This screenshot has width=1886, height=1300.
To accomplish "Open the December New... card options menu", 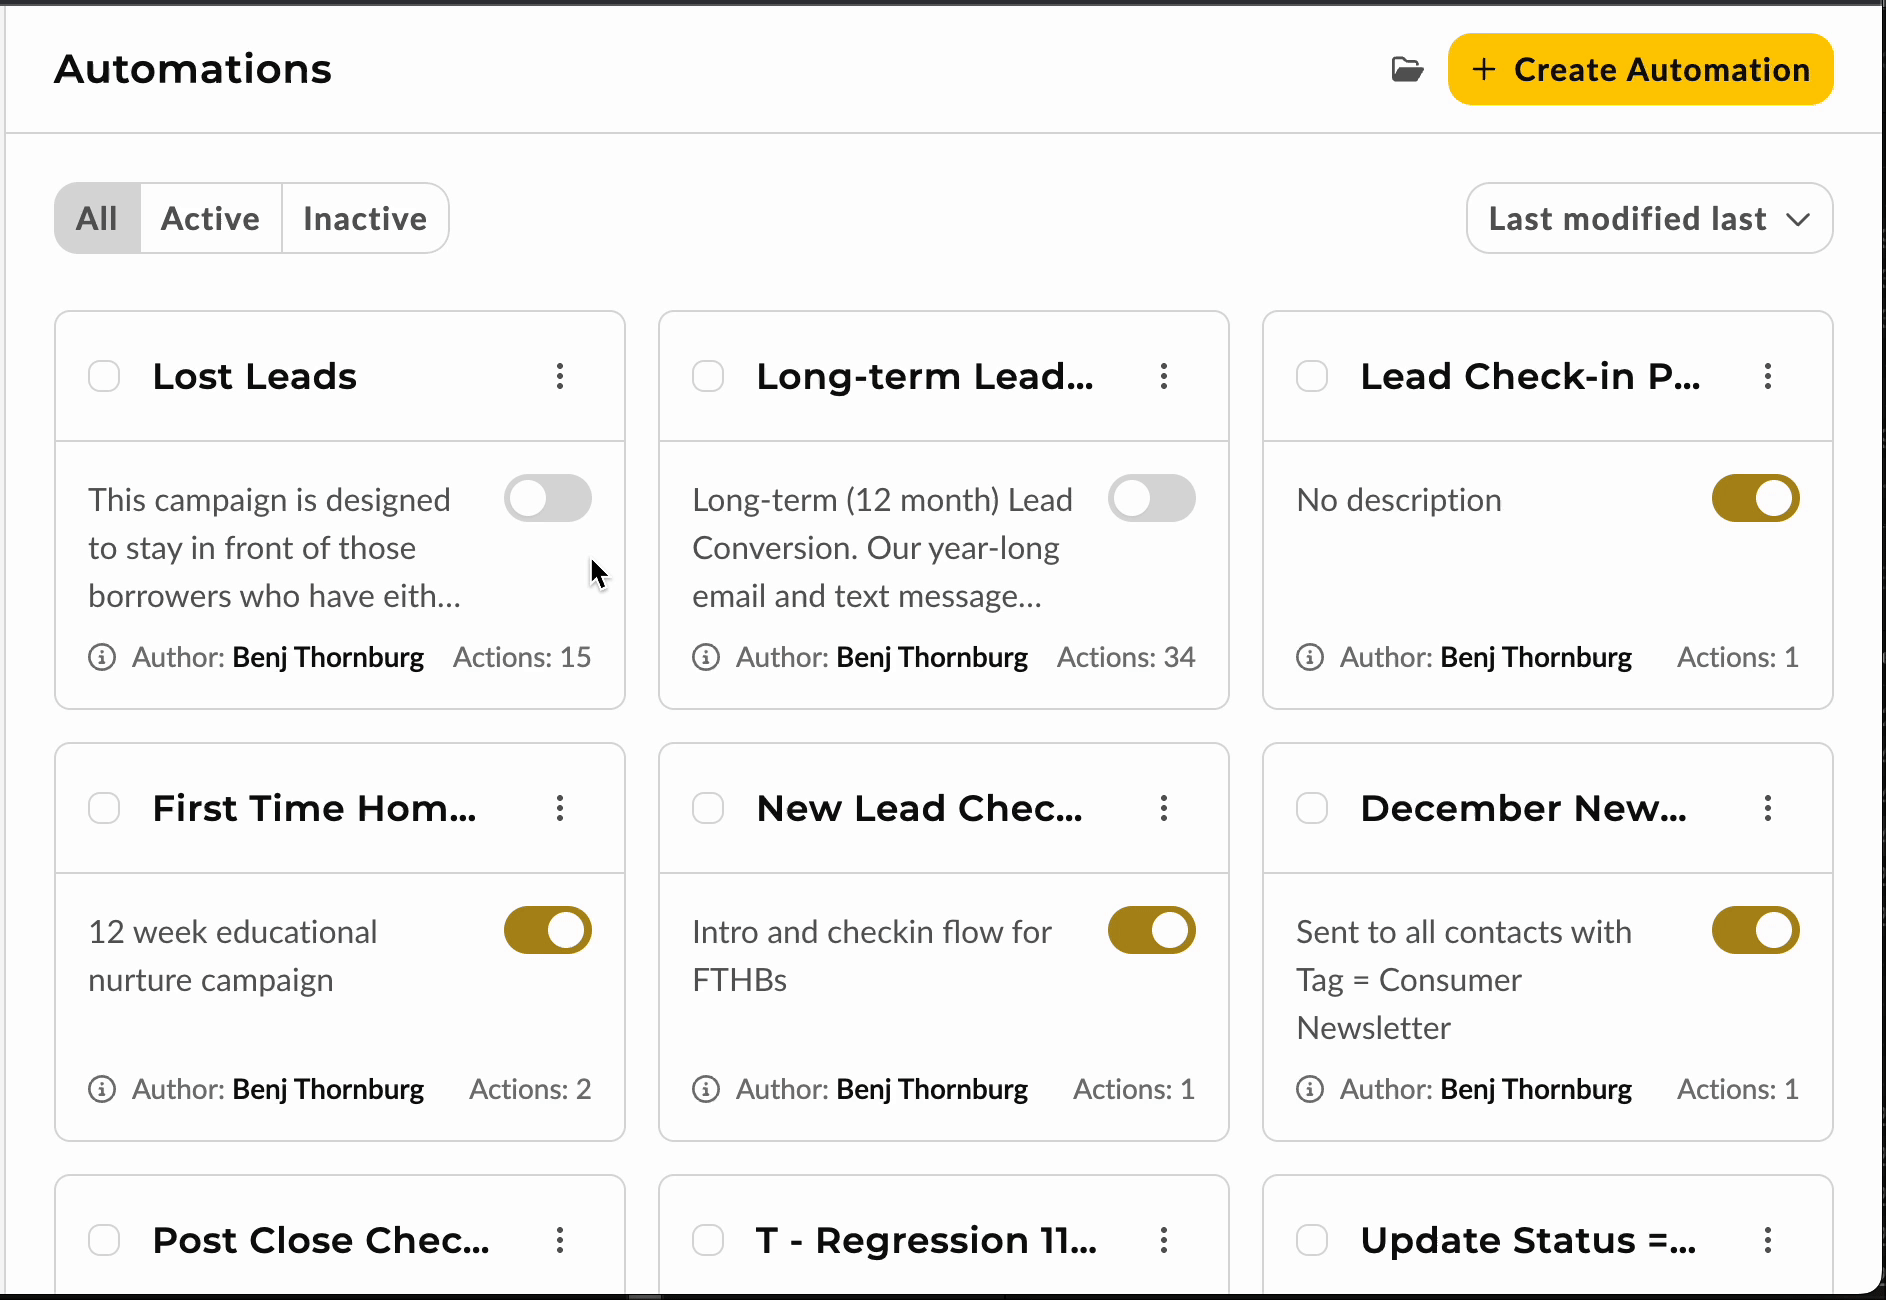I will [x=1768, y=808].
